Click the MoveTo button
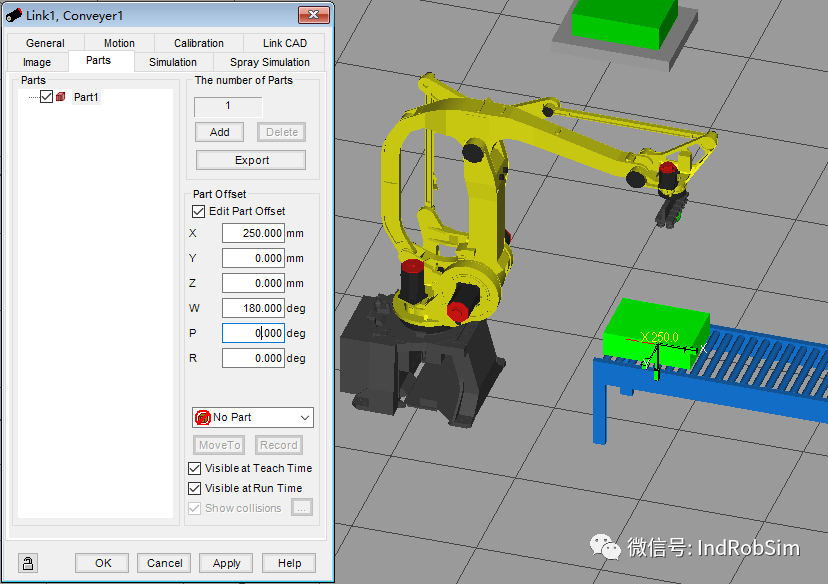 [220, 445]
